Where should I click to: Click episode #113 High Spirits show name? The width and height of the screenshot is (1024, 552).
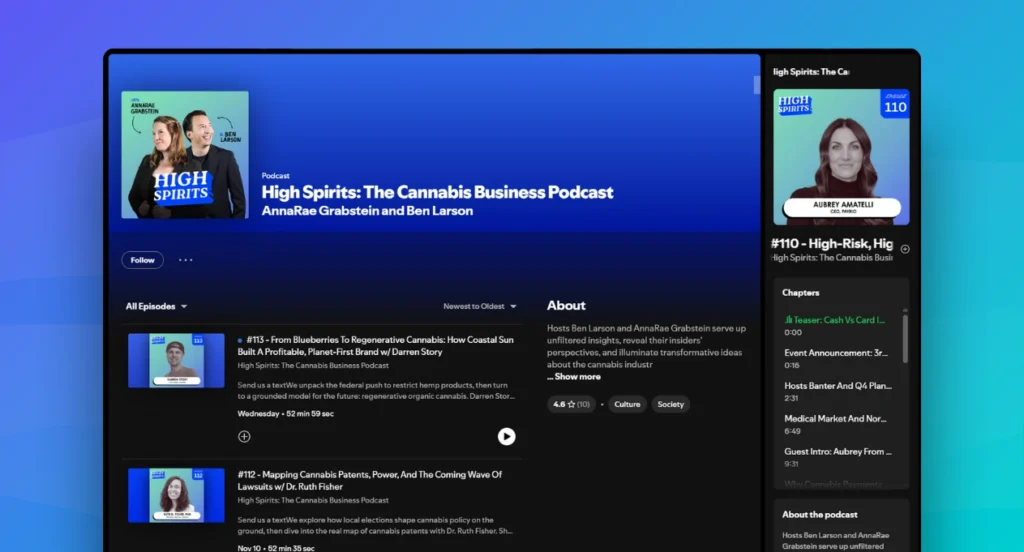coord(313,366)
